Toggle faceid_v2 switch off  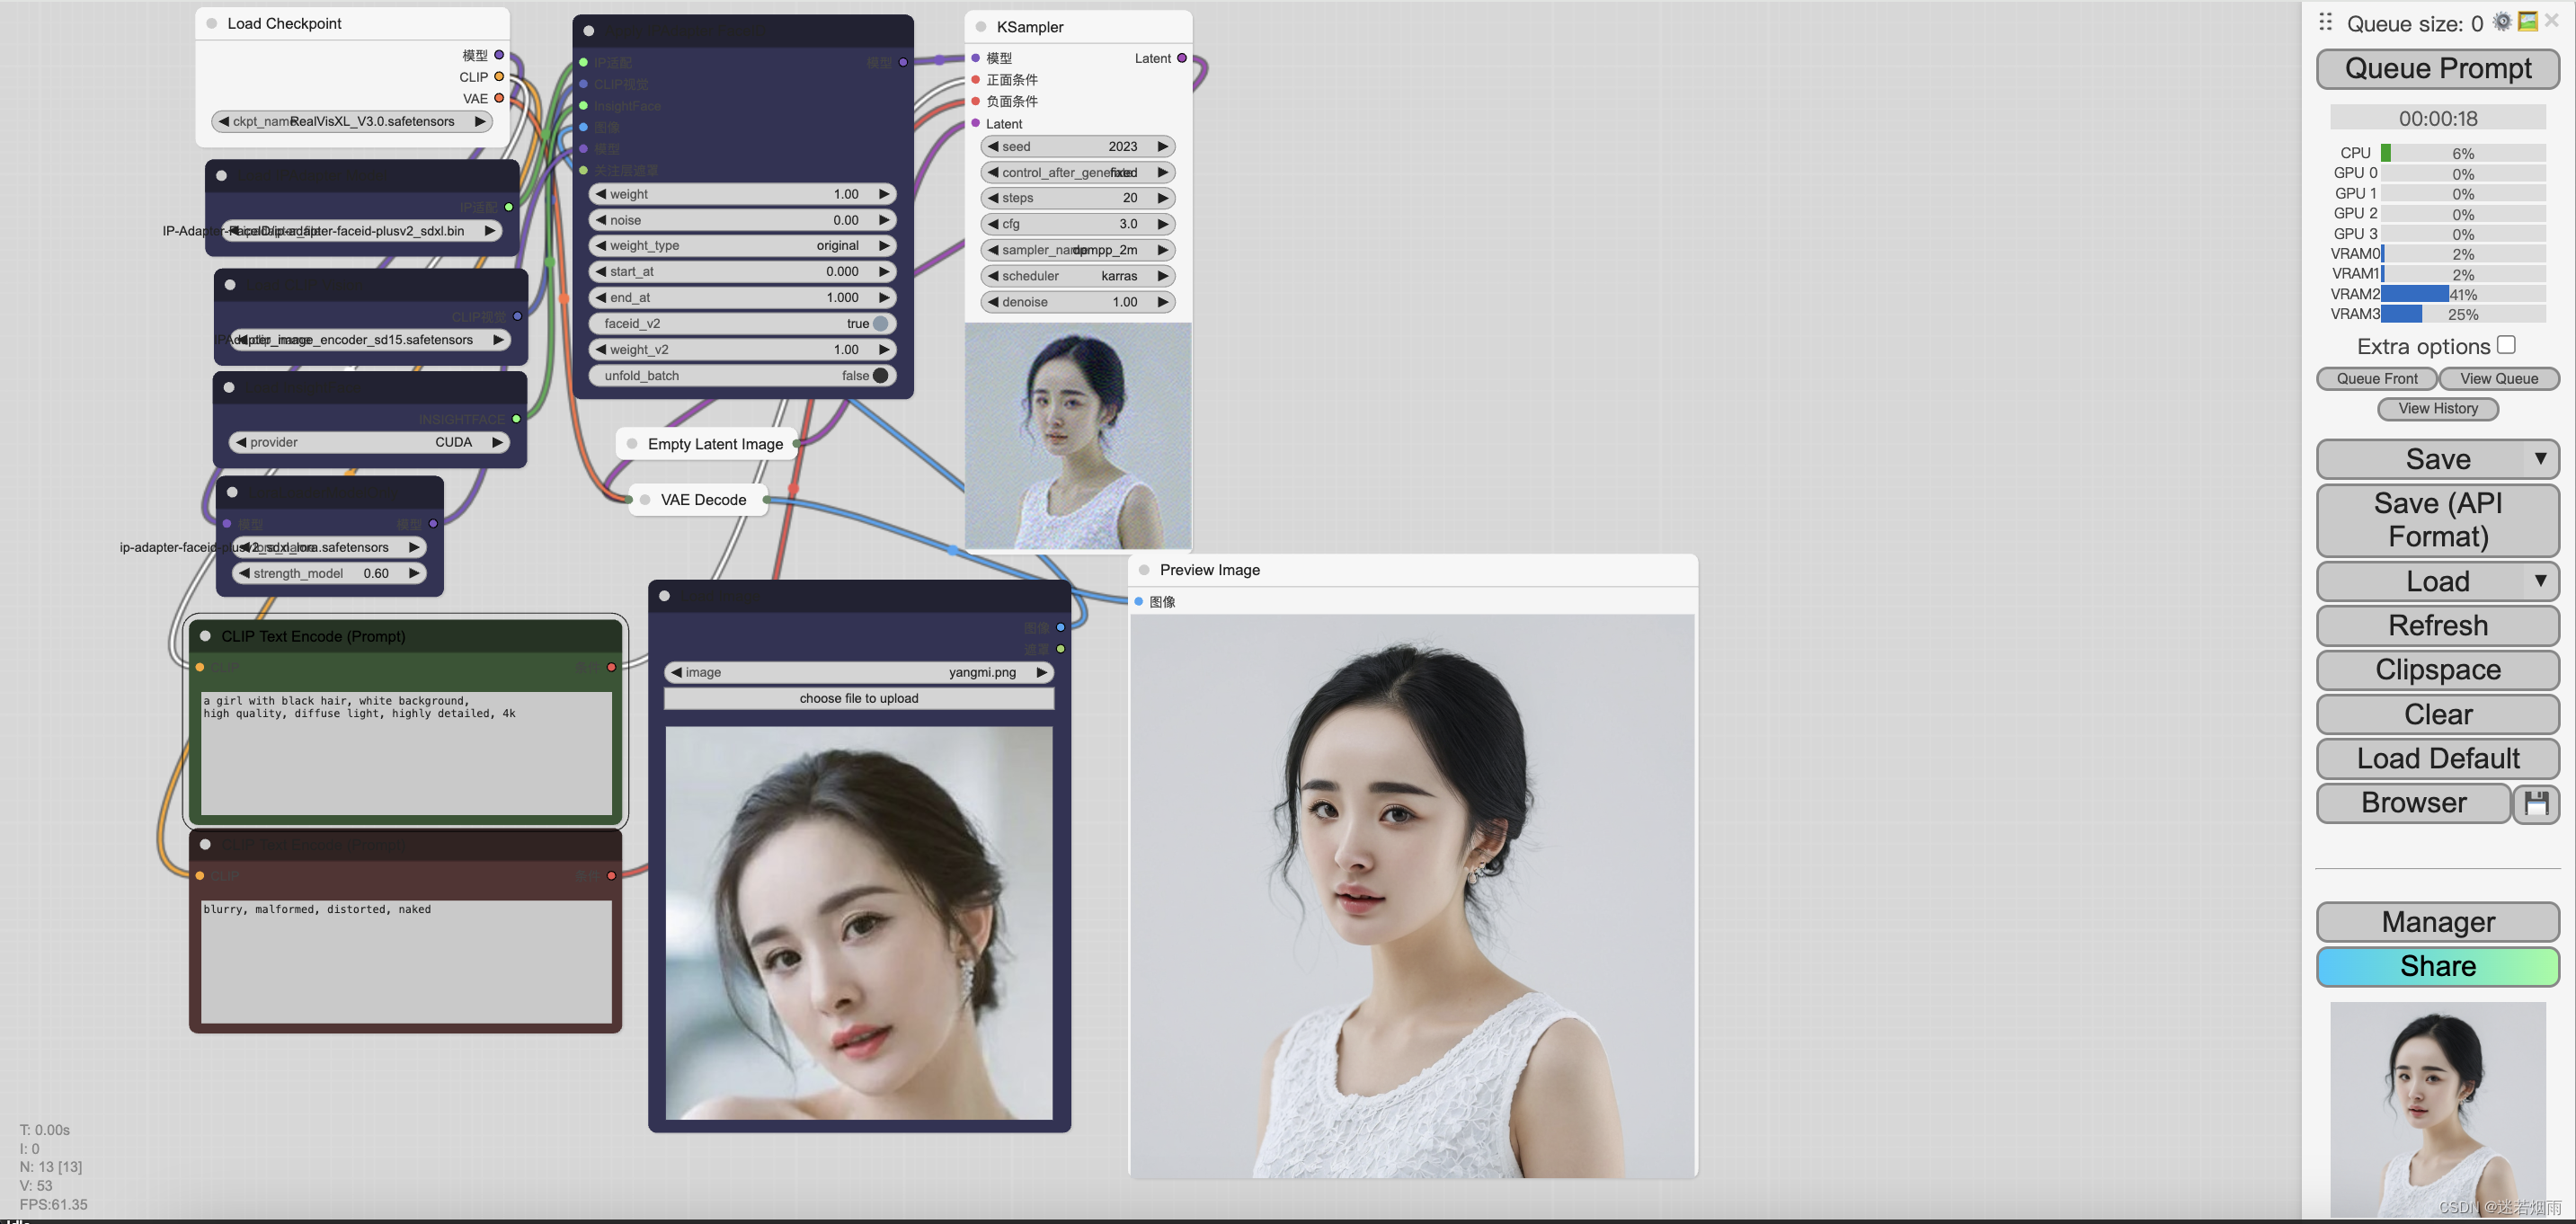(880, 323)
